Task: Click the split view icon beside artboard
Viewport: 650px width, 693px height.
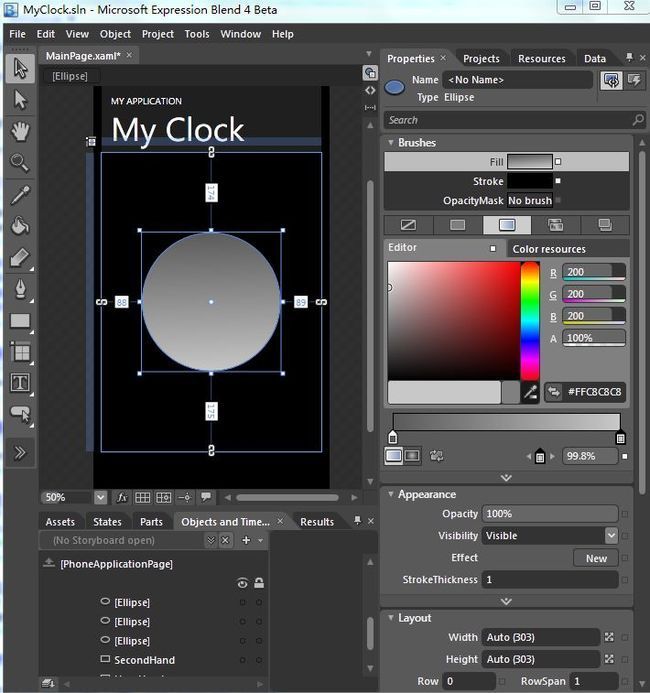Action: coord(370,107)
